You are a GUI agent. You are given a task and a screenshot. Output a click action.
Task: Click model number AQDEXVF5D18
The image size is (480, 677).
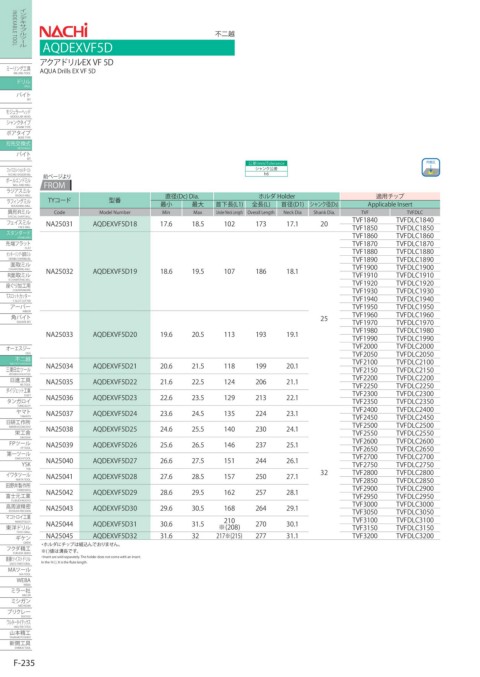[x=115, y=224]
